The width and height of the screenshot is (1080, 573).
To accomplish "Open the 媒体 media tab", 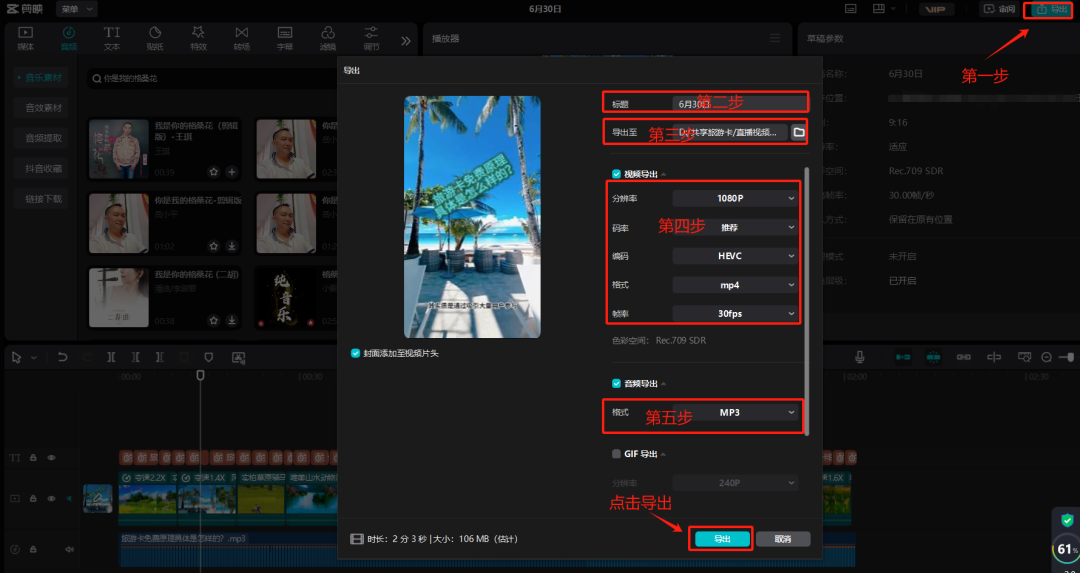I will 25,39.
